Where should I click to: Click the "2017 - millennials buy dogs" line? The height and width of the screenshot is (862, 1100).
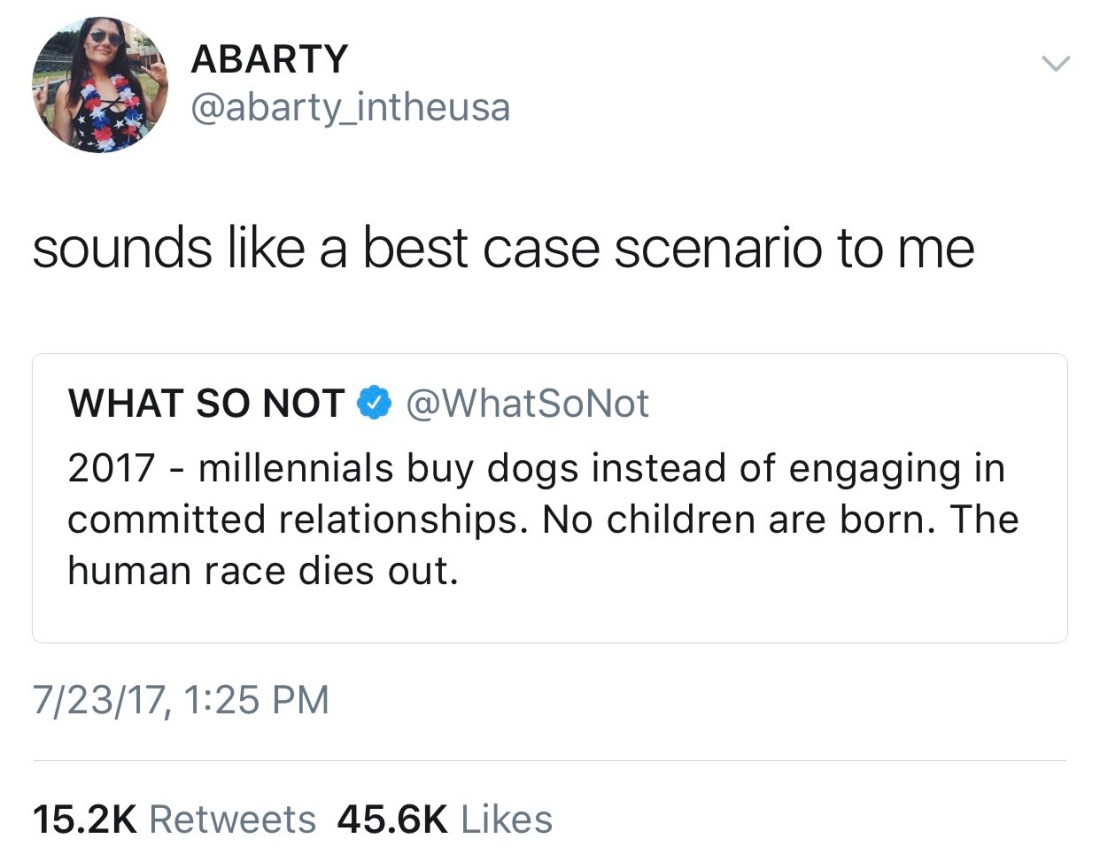click(535, 468)
